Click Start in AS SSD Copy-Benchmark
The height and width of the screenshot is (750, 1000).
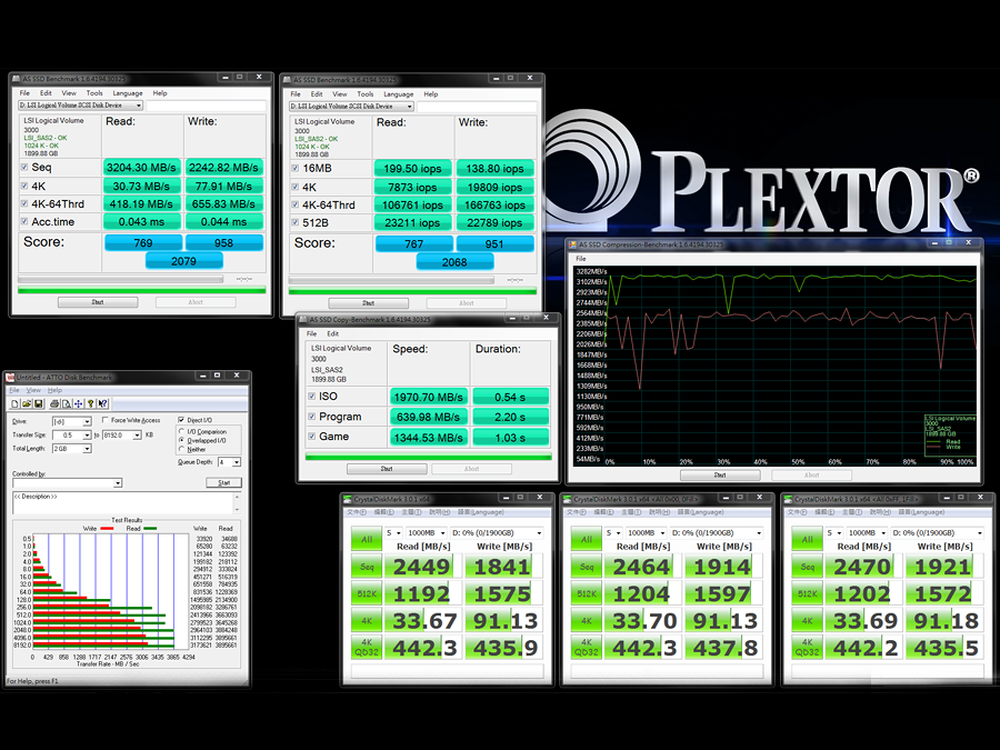(x=386, y=469)
